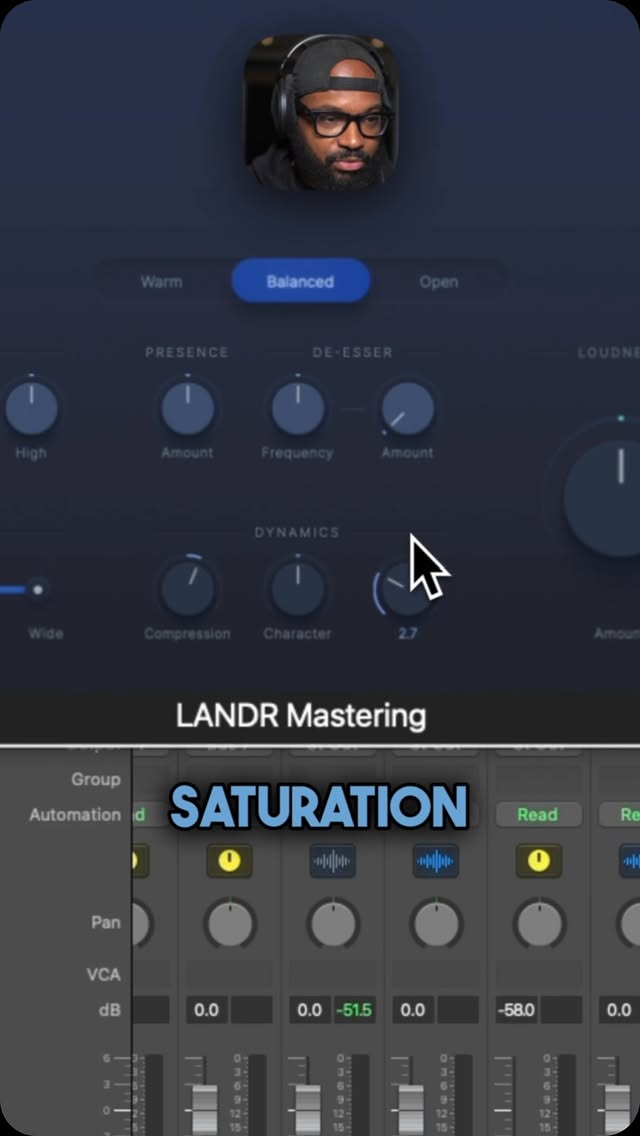This screenshot has height=1136, width=640.
Task: Click the presenter's webcam thumbnail
Action: coord(321,112)
